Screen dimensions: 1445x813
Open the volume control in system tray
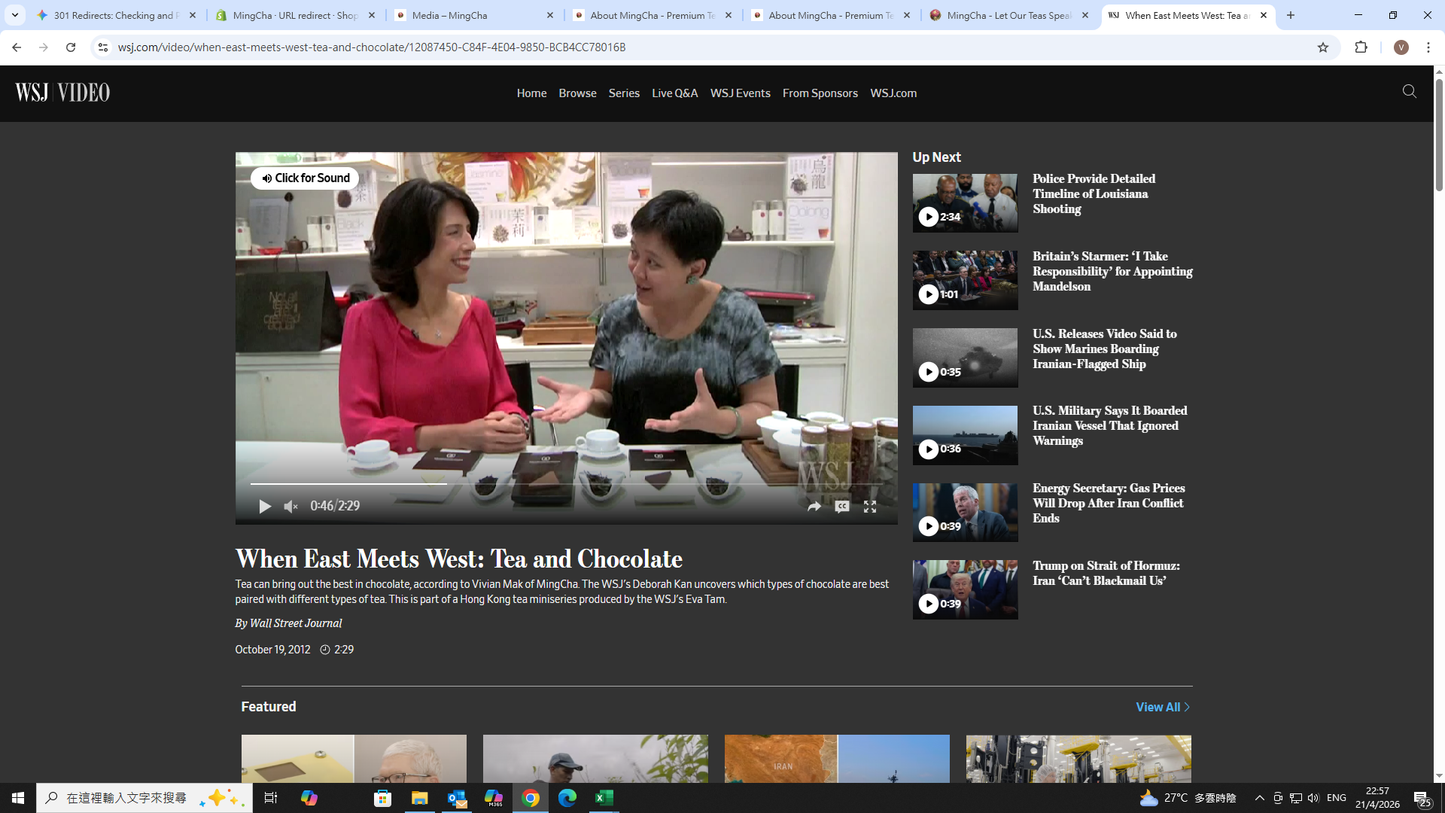click(x=1313, y=798)
